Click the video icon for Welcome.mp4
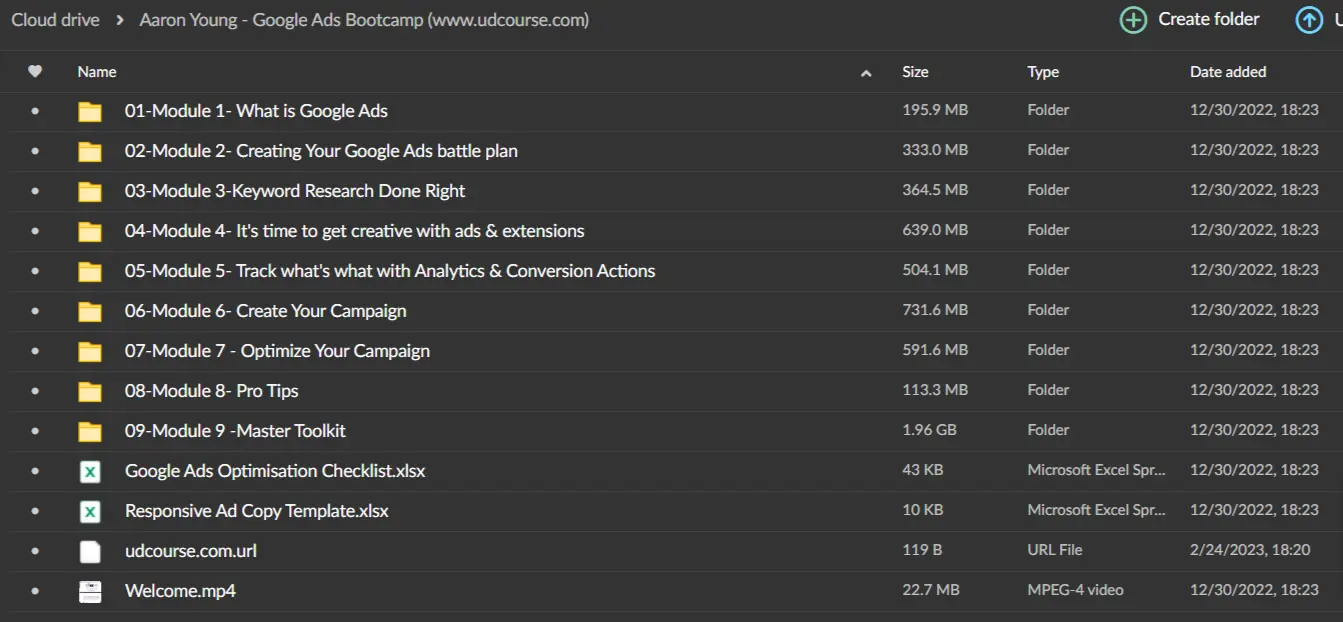 (90, 591)
